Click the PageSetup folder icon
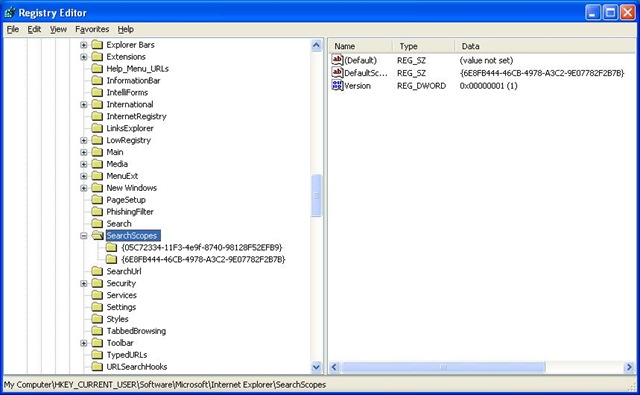This screenshot has width=640, height=395. point(97,200)
